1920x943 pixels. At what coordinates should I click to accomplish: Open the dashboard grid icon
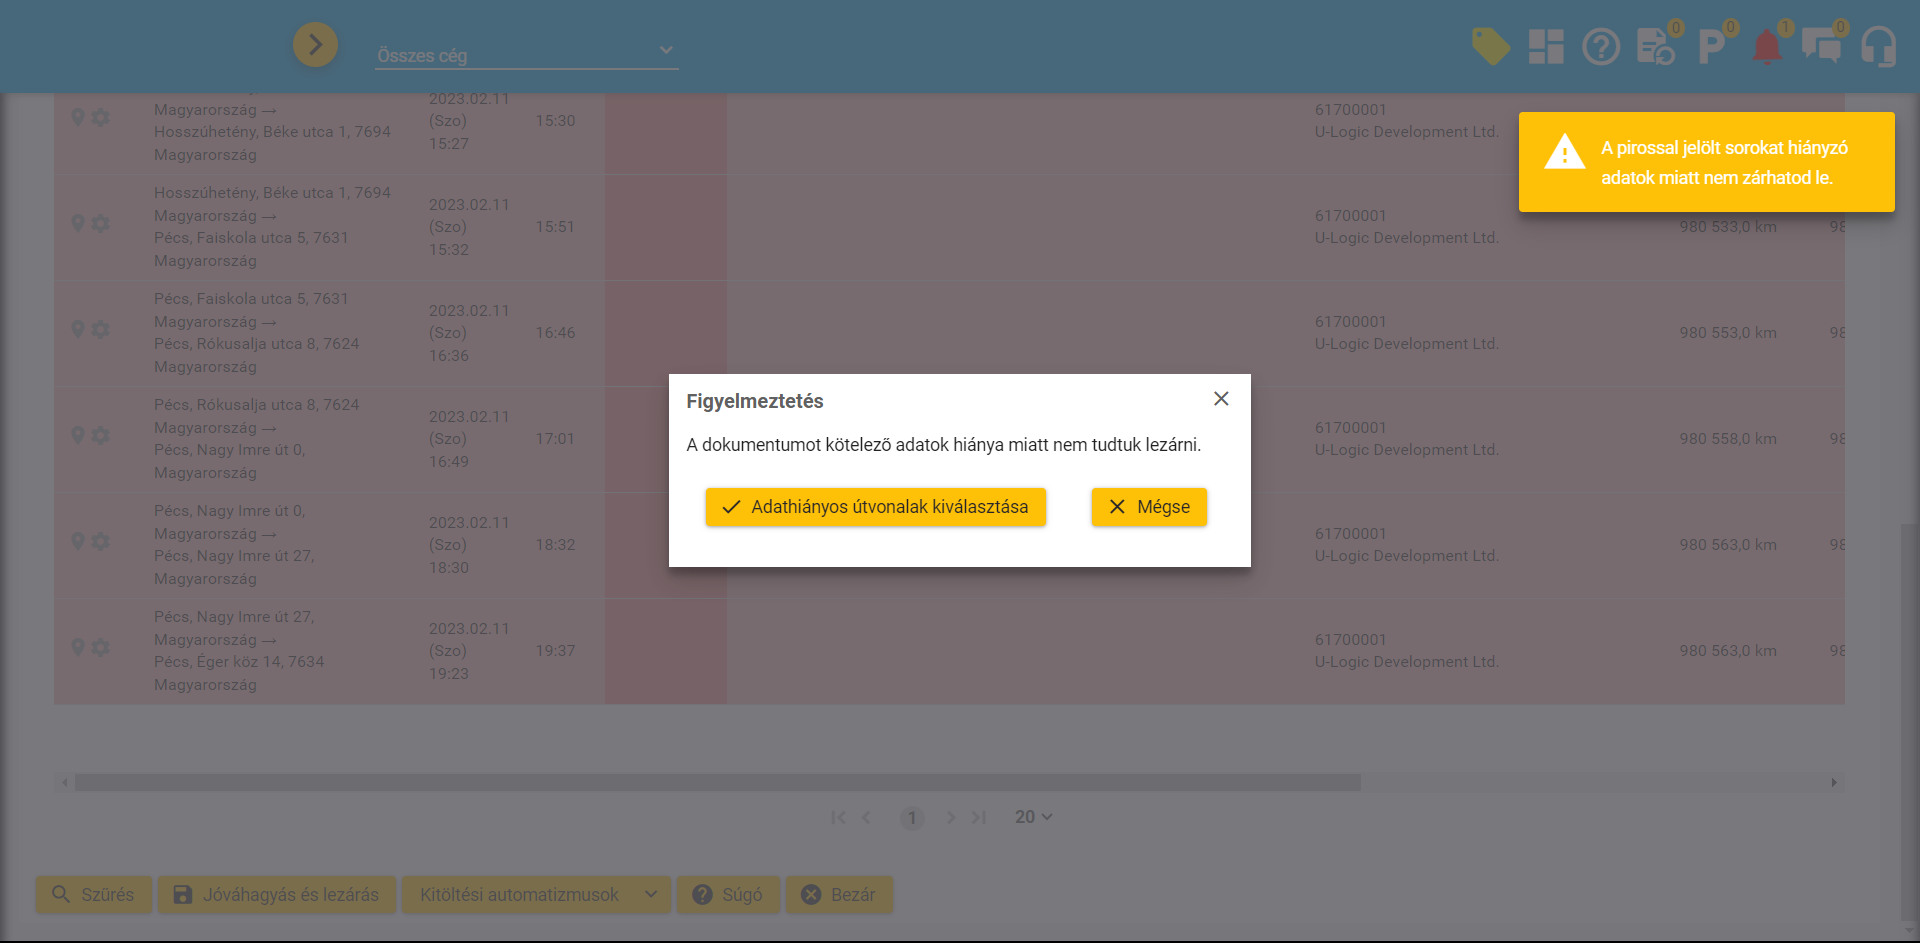[x=1545, y=46]
